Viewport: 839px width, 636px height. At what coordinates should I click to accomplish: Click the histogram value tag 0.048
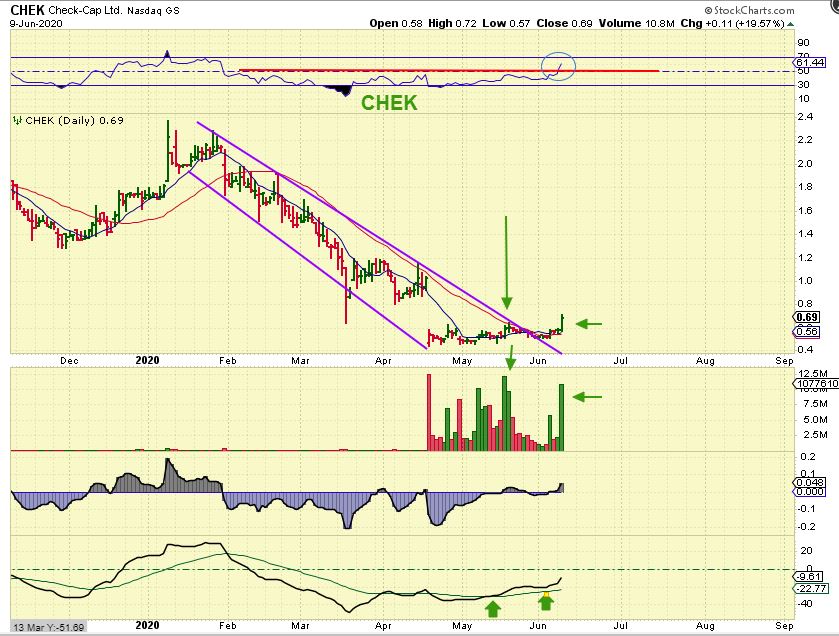810,482
